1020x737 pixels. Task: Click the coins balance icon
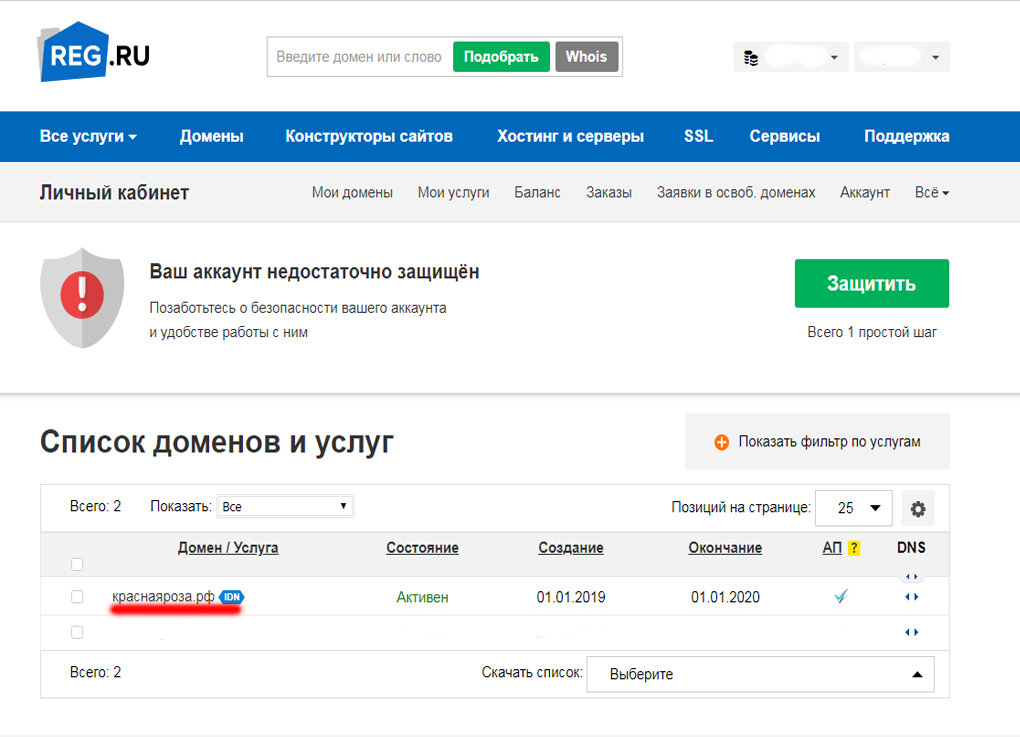click(751, 58)
